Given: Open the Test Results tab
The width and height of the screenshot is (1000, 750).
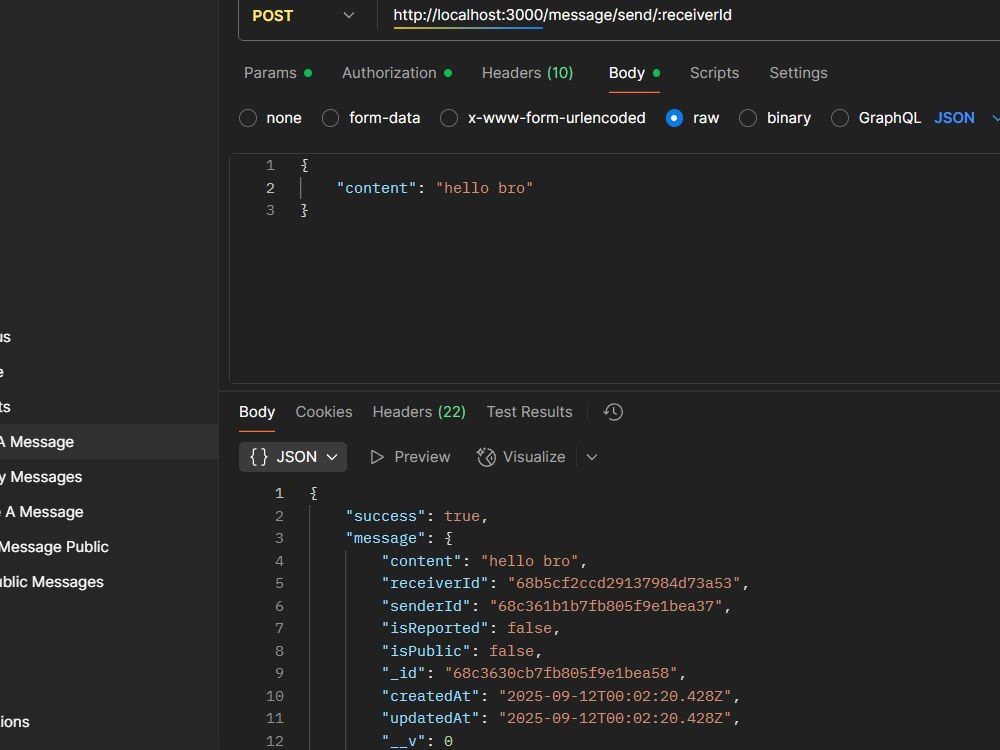Looking at the screenshot, I should pyautogui.click(x=529, y=412).
